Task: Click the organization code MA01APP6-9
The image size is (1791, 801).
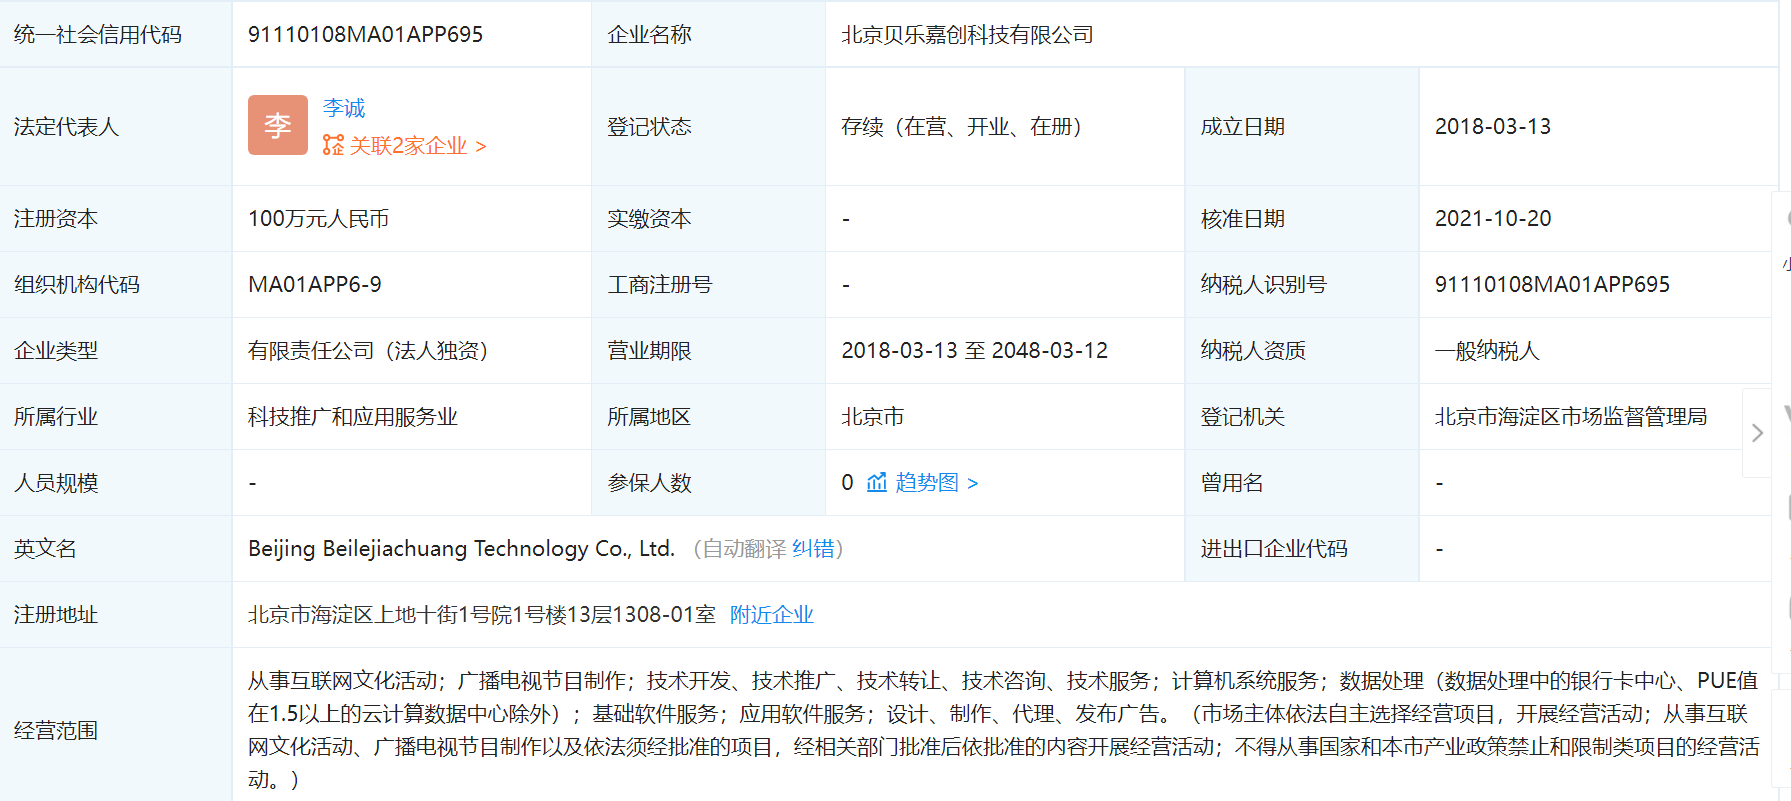Action: tap(314, 285)
